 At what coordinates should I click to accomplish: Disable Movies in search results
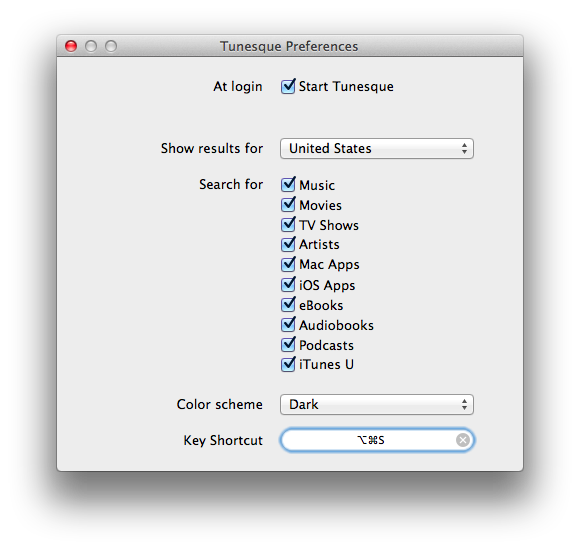coord(288,205)
